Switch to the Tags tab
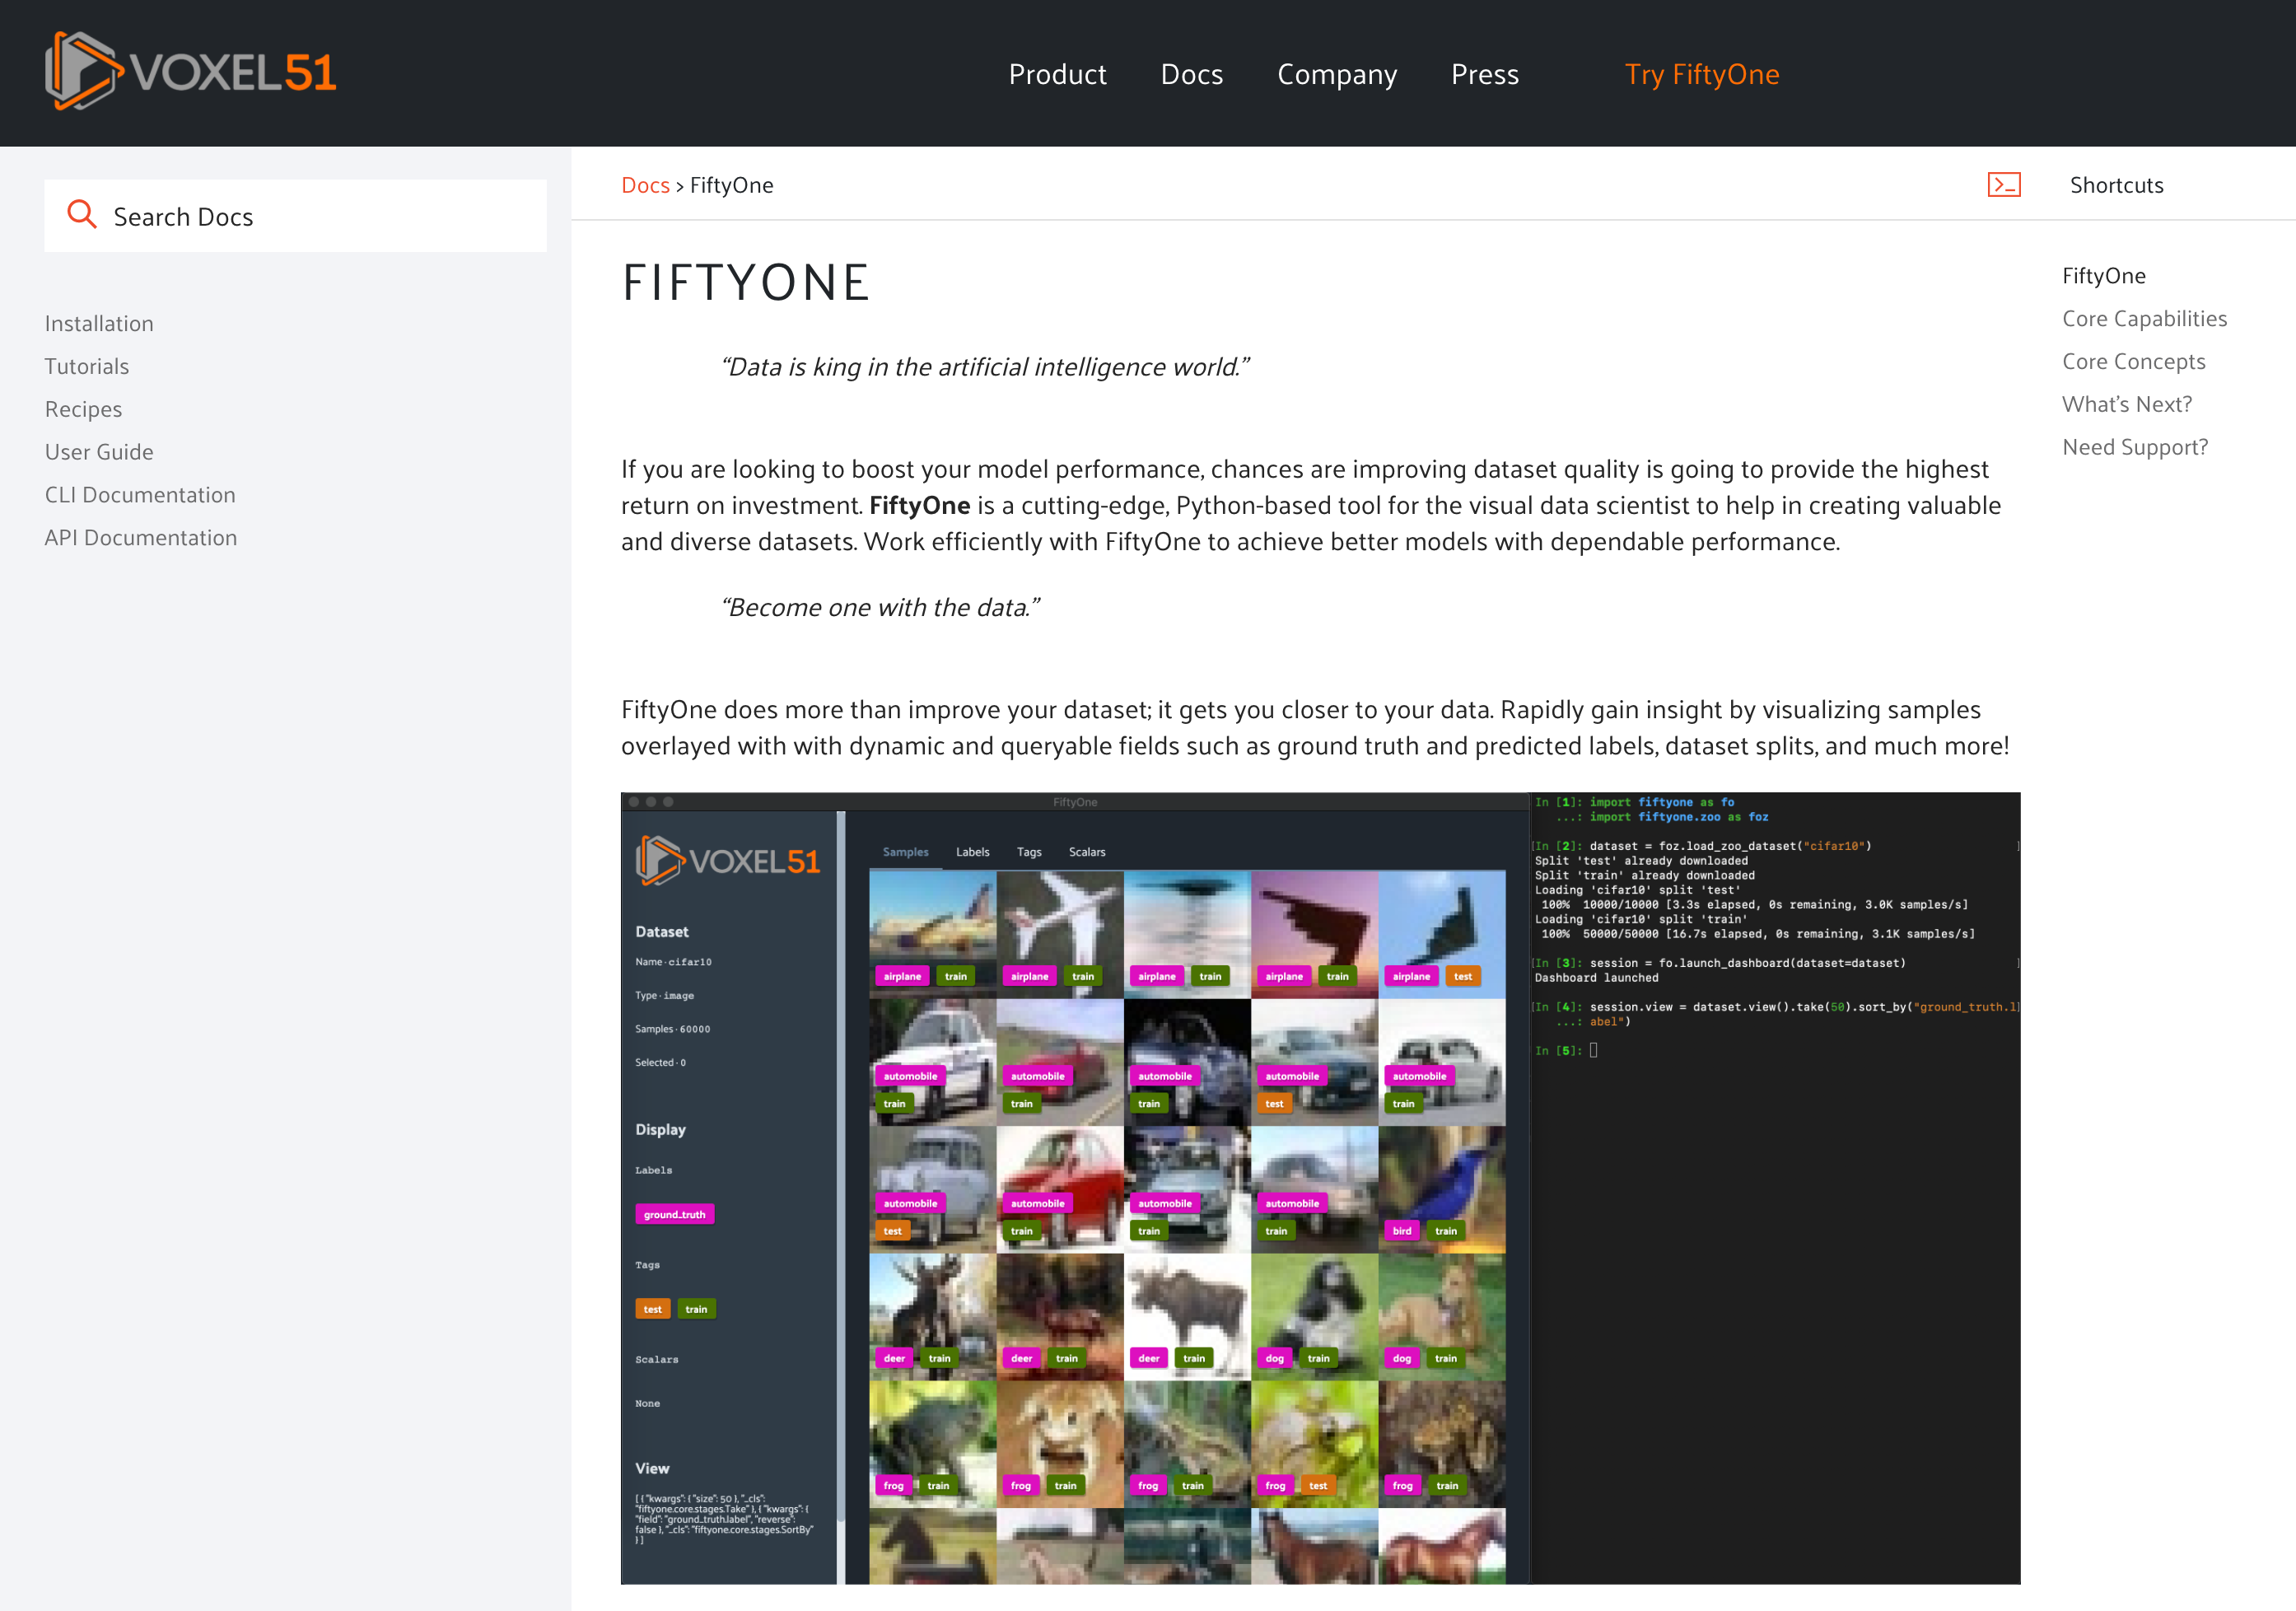The height and width of the screenshot is (1611, 2296). (1028, 852)
